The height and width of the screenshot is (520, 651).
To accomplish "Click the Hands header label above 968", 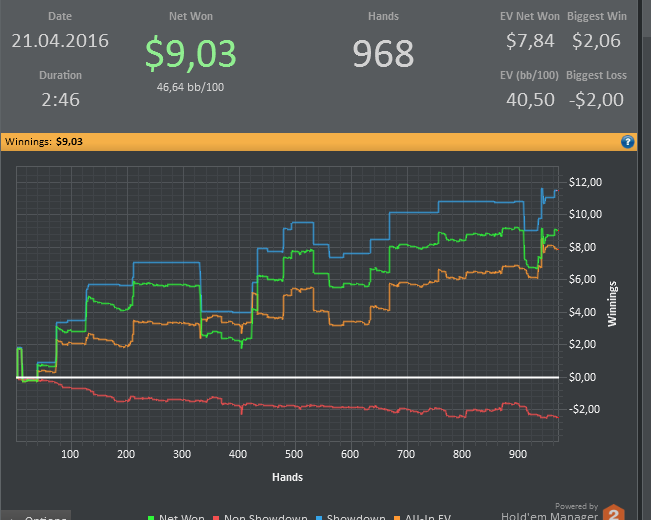I will pos(383,16).
